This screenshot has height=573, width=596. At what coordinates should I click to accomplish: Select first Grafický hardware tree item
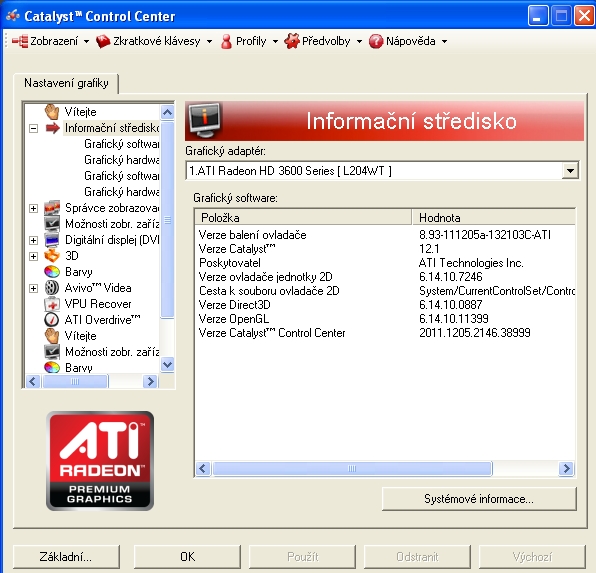click(122, 160)
